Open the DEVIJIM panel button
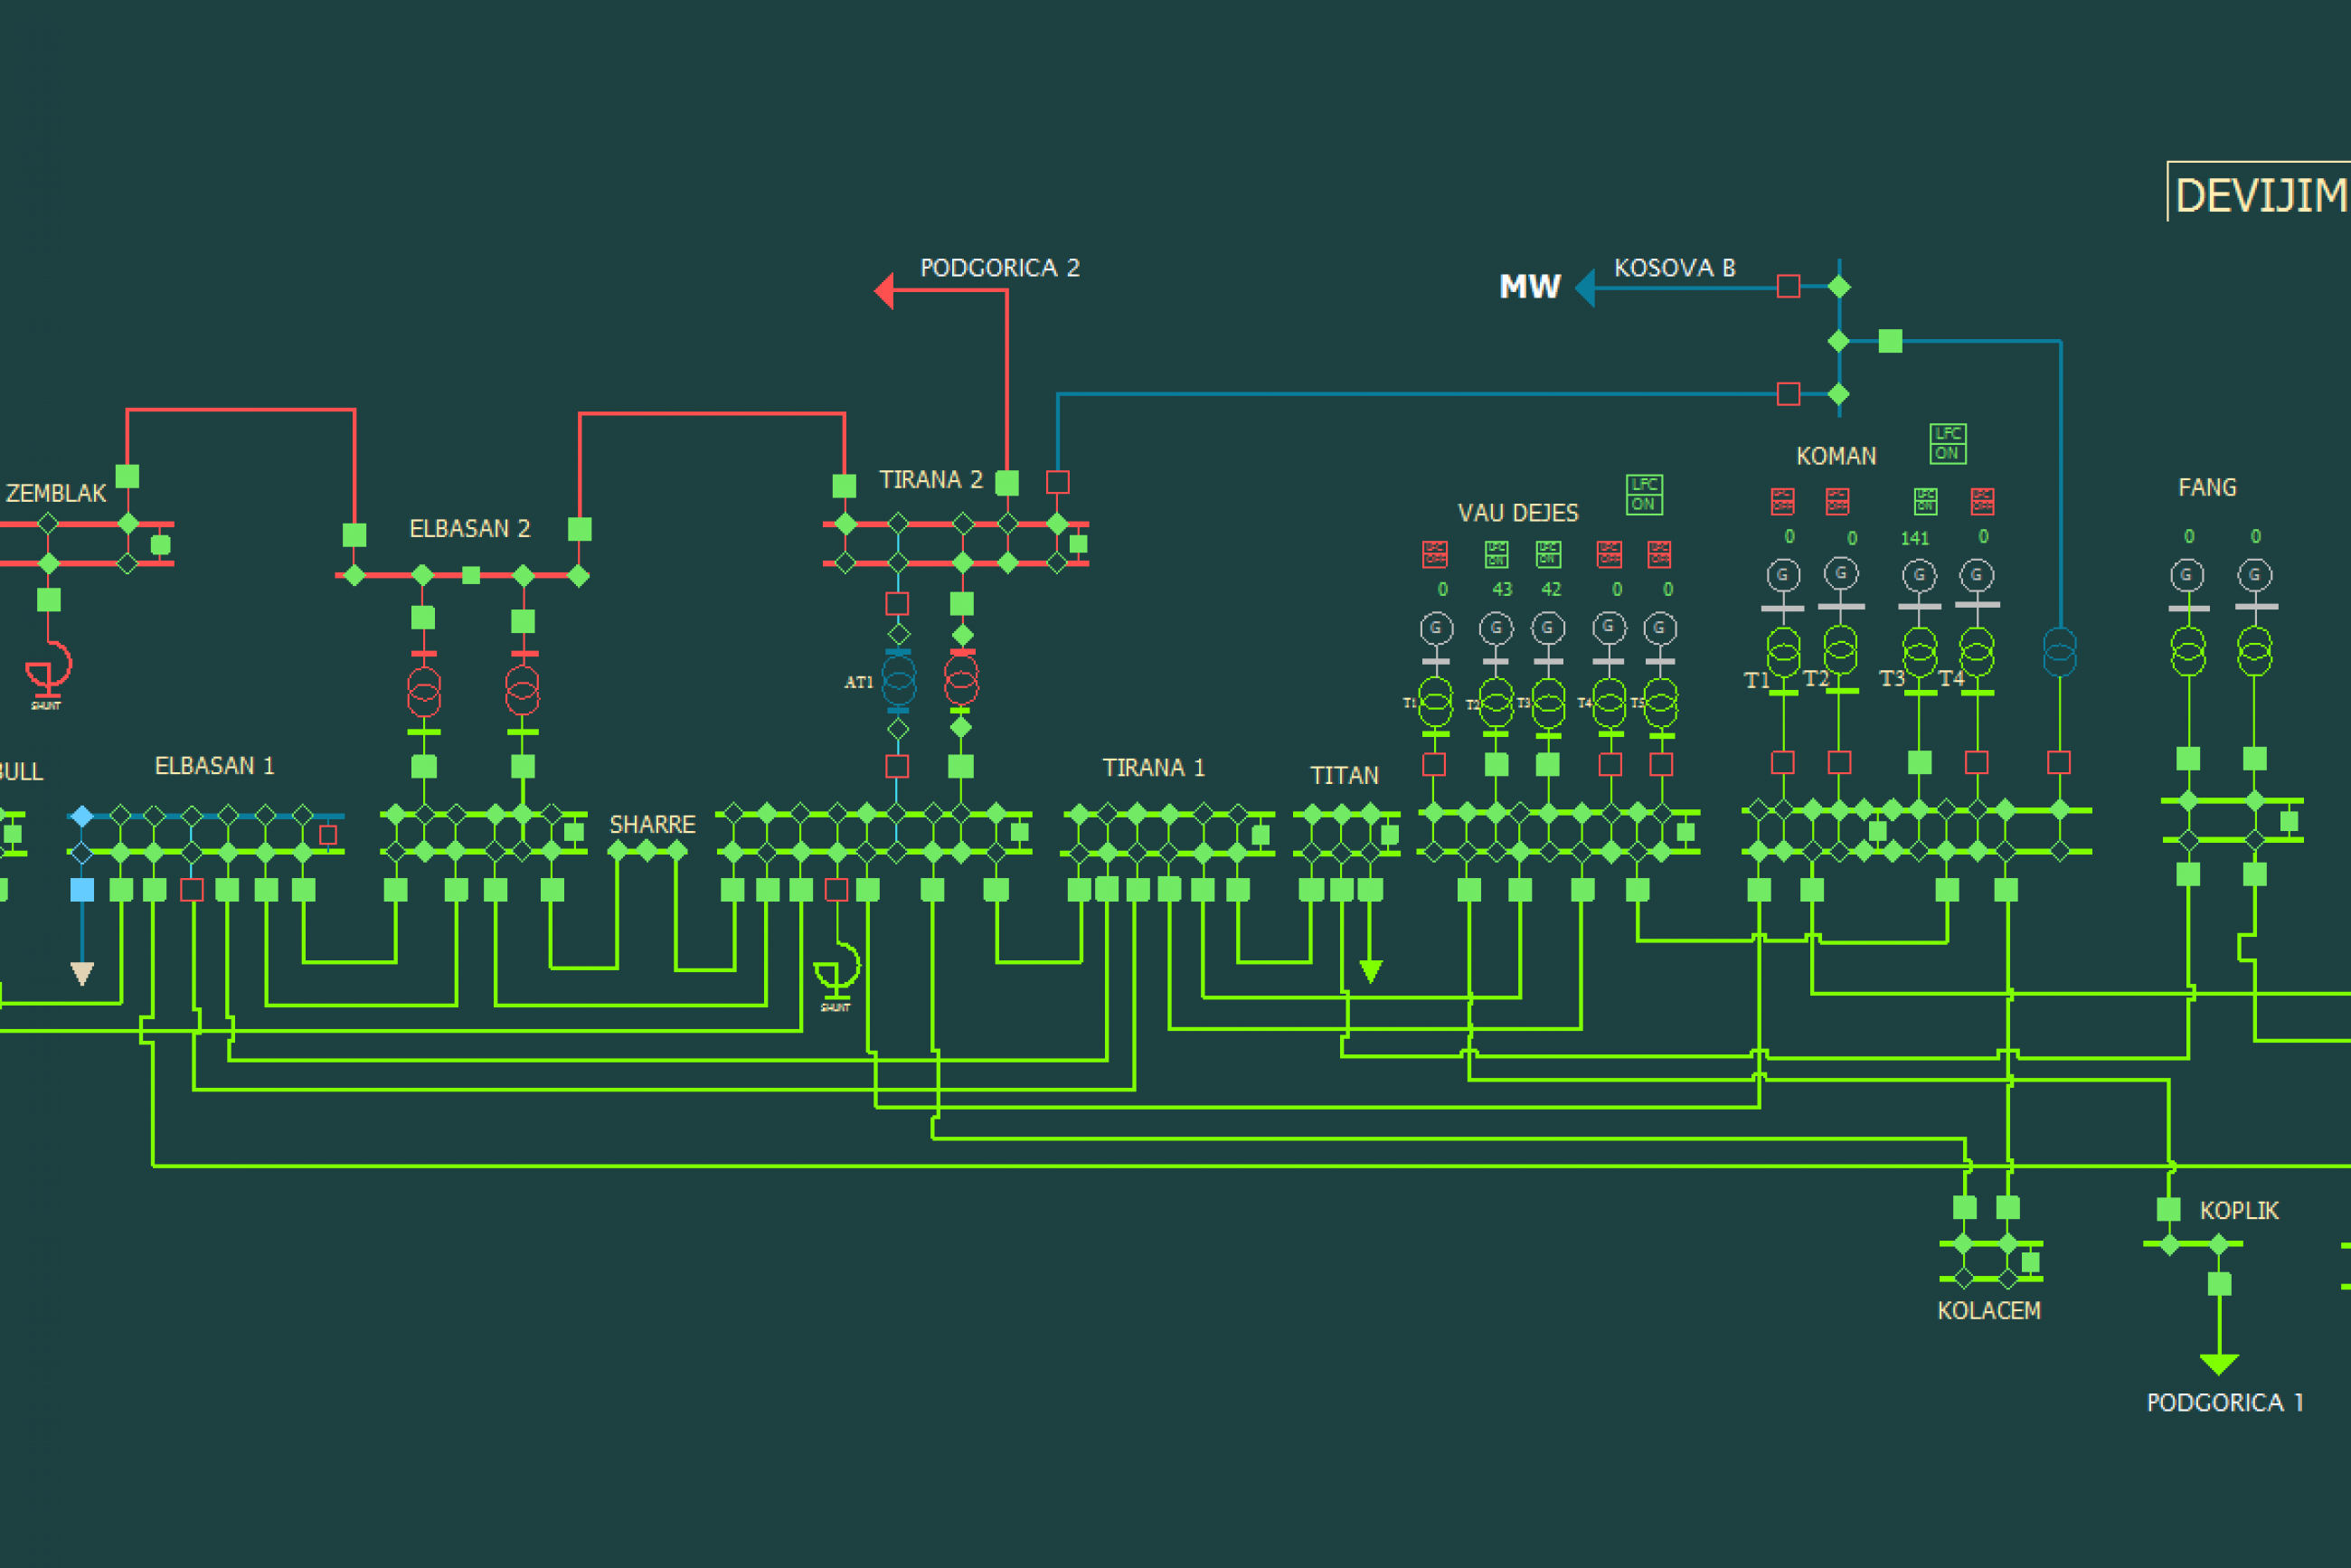Image resolution: width=2351 pixels, height=1568 pixels. [x=2260, y=193]
